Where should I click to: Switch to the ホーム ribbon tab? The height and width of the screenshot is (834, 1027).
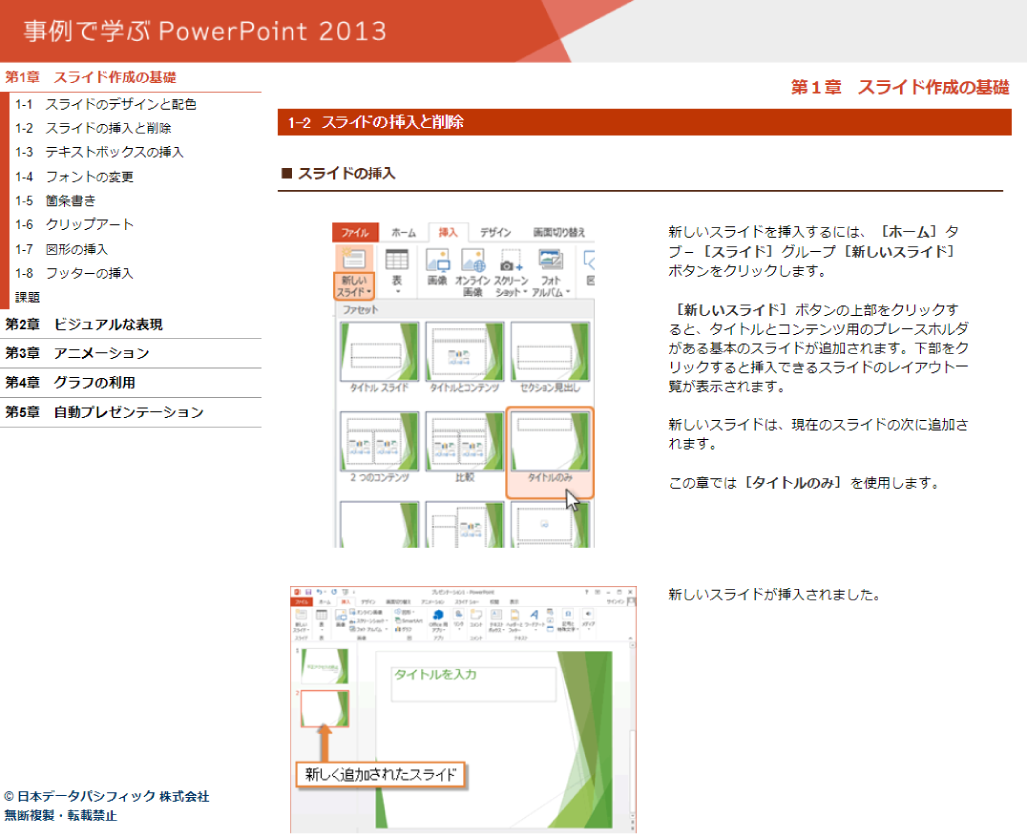pyautogui.click(x=403, y=233)
